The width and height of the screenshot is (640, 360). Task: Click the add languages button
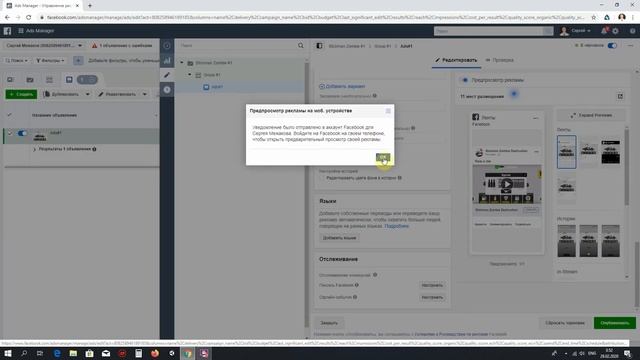pyautogui.click(x=339, y=238)
